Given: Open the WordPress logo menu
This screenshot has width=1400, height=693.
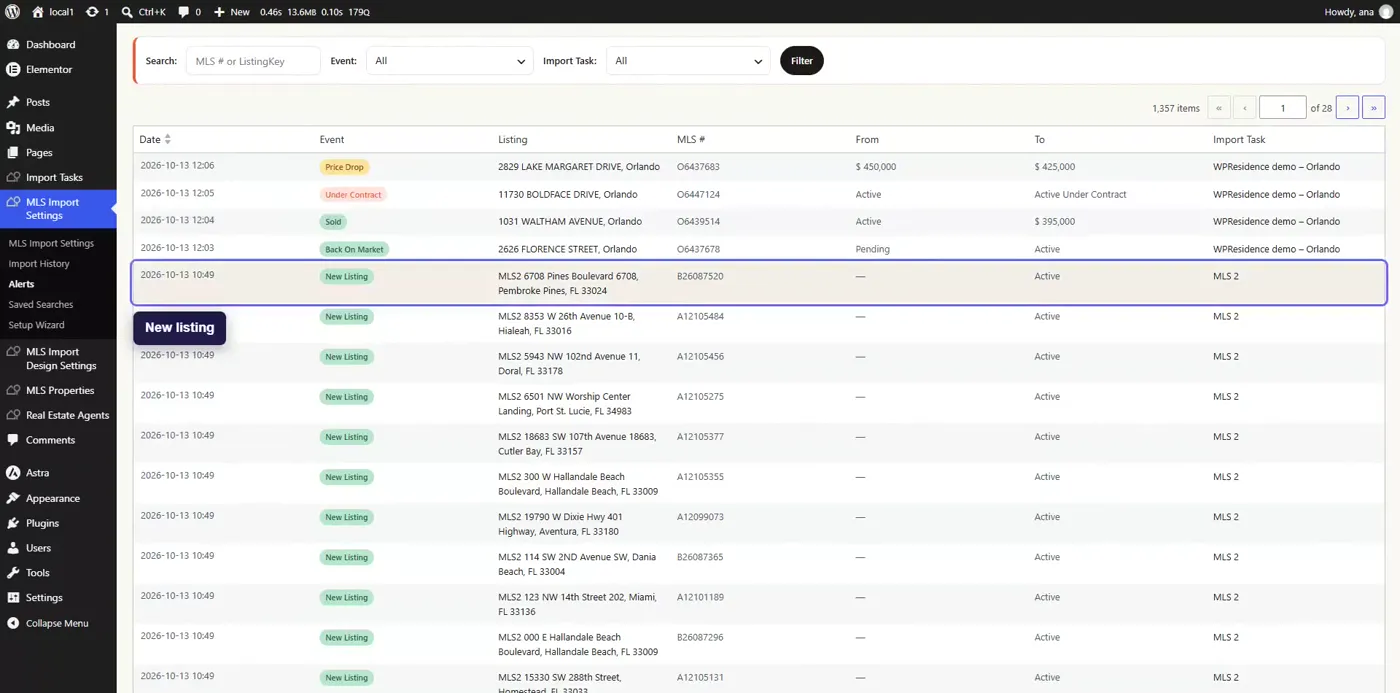Looking at the screenshot, I should point(12,12).
